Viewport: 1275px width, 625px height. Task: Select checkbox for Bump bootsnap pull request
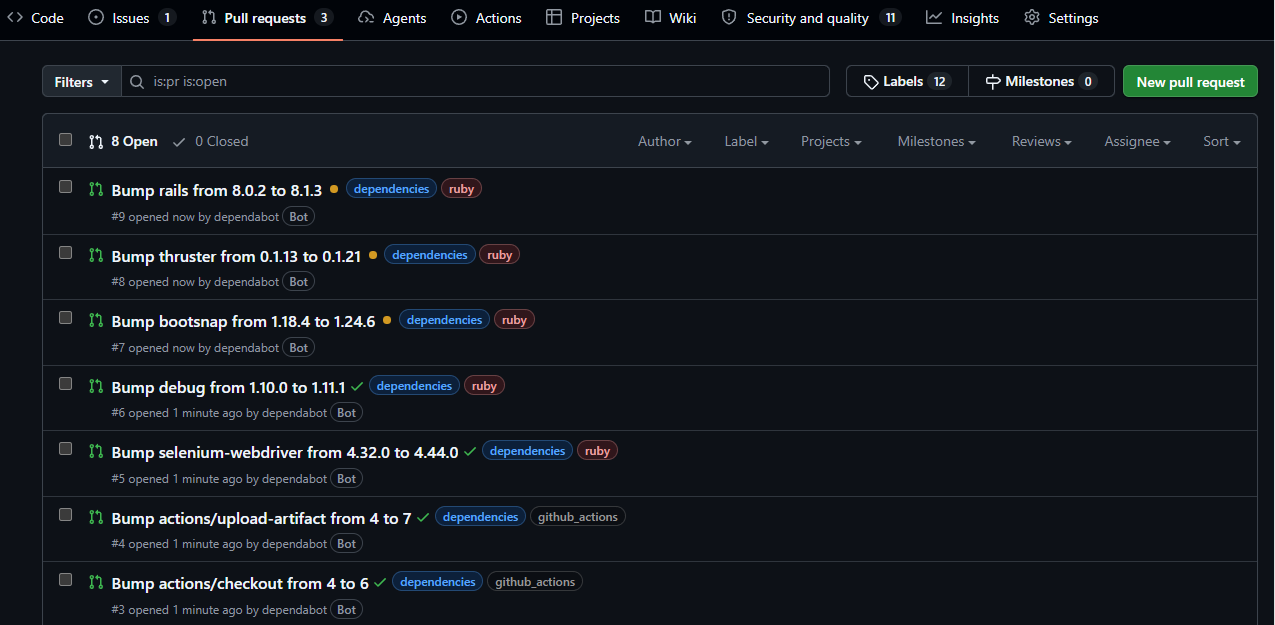tap(66, 318)
